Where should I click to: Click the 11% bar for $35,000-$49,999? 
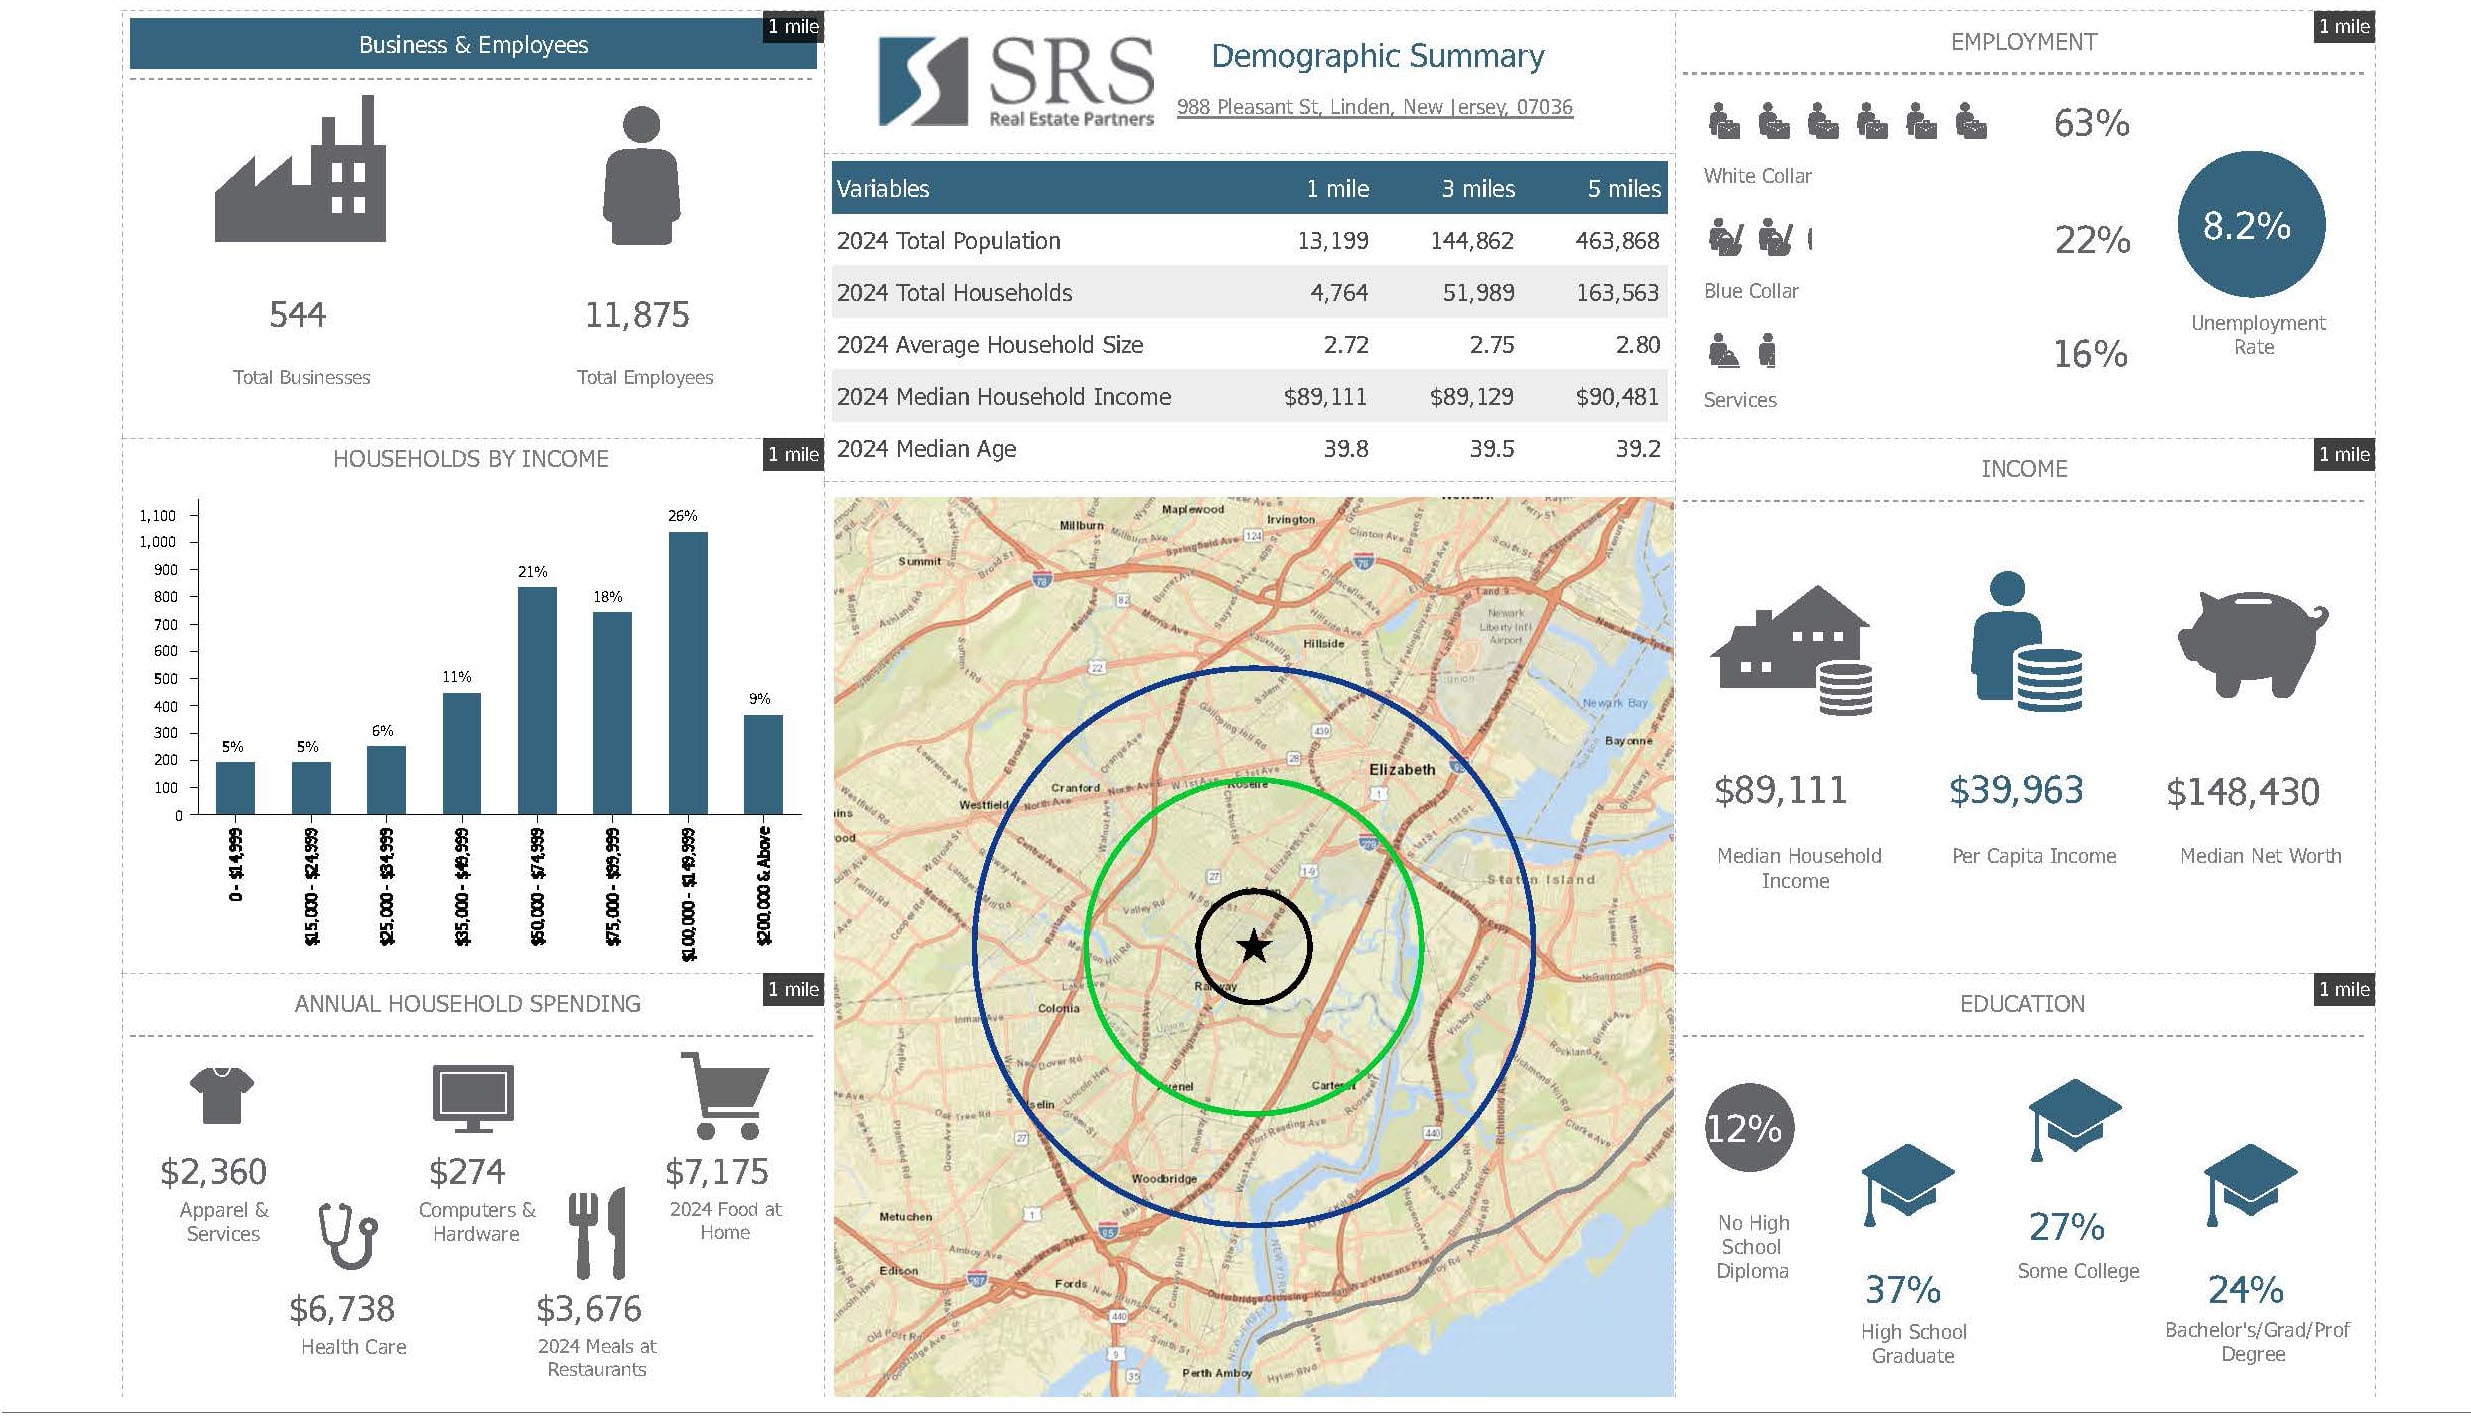(462, 753)
